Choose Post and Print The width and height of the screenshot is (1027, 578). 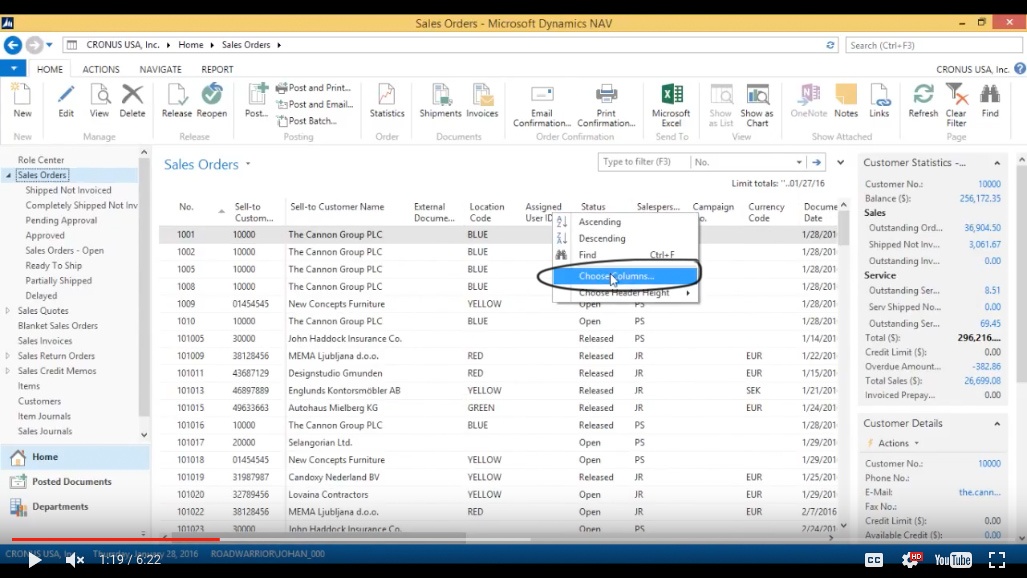click(314, 88)
